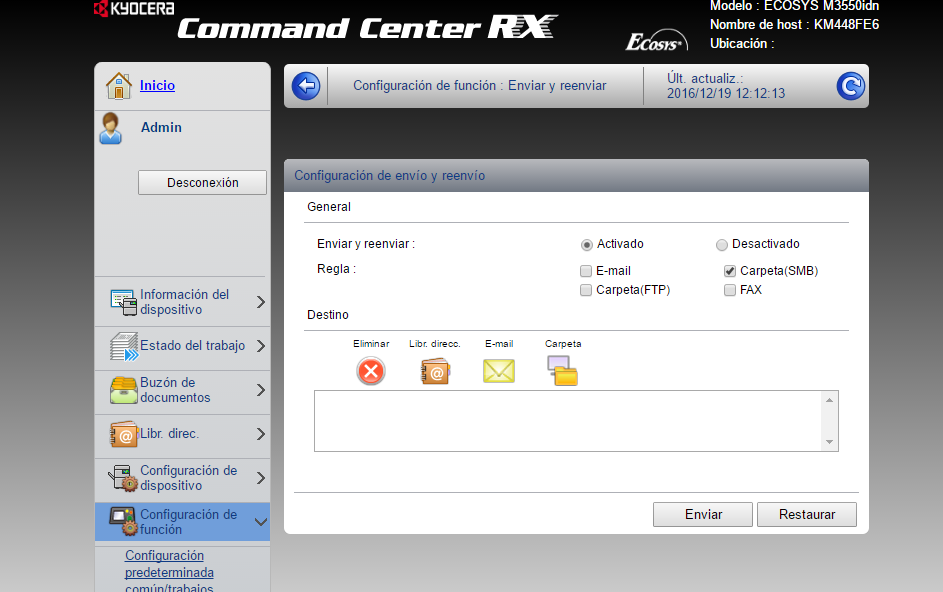Viewport: 943px width, 592px height.
Task: Open Información del dispositivo menu
Action: 182,302
